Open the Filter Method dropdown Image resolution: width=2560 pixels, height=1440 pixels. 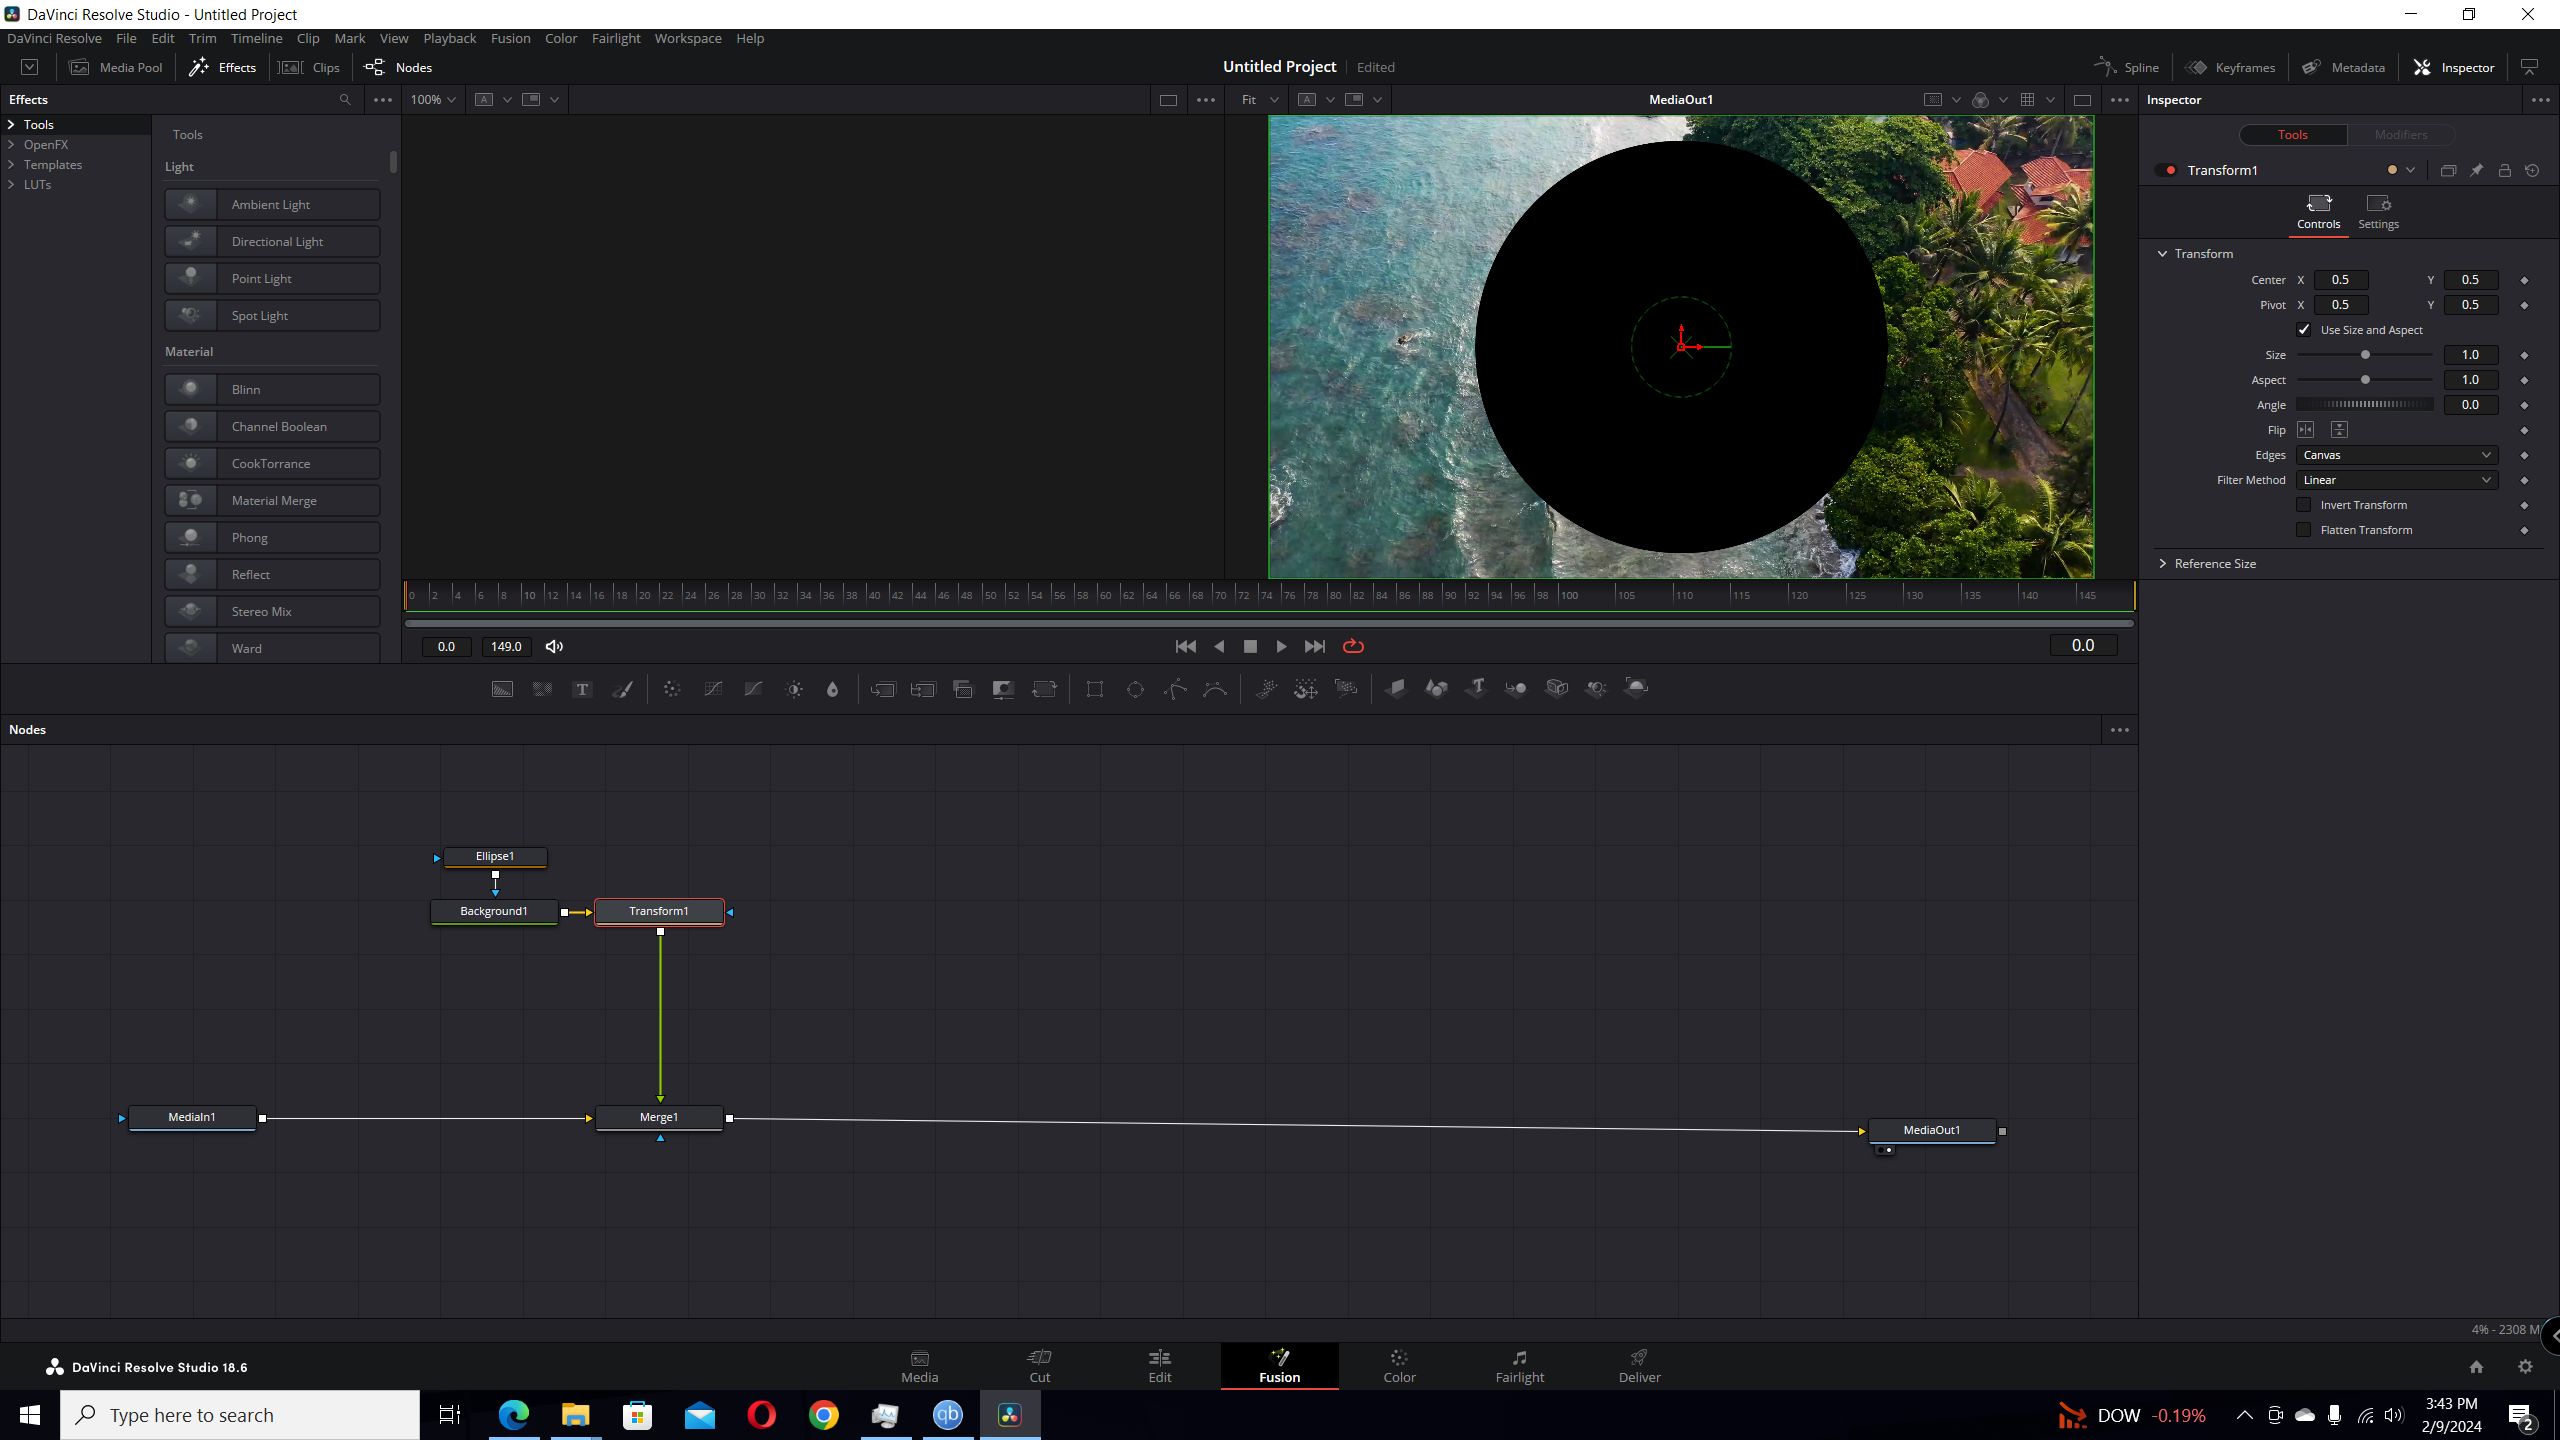click(x=2396, y=480)
